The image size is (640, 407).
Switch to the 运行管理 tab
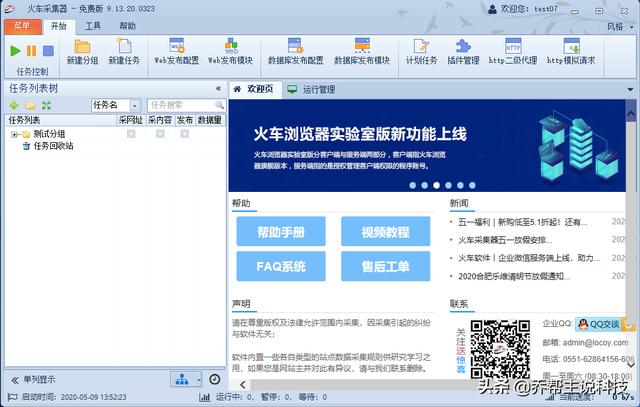pyautogui.click(x=312, y=89)
